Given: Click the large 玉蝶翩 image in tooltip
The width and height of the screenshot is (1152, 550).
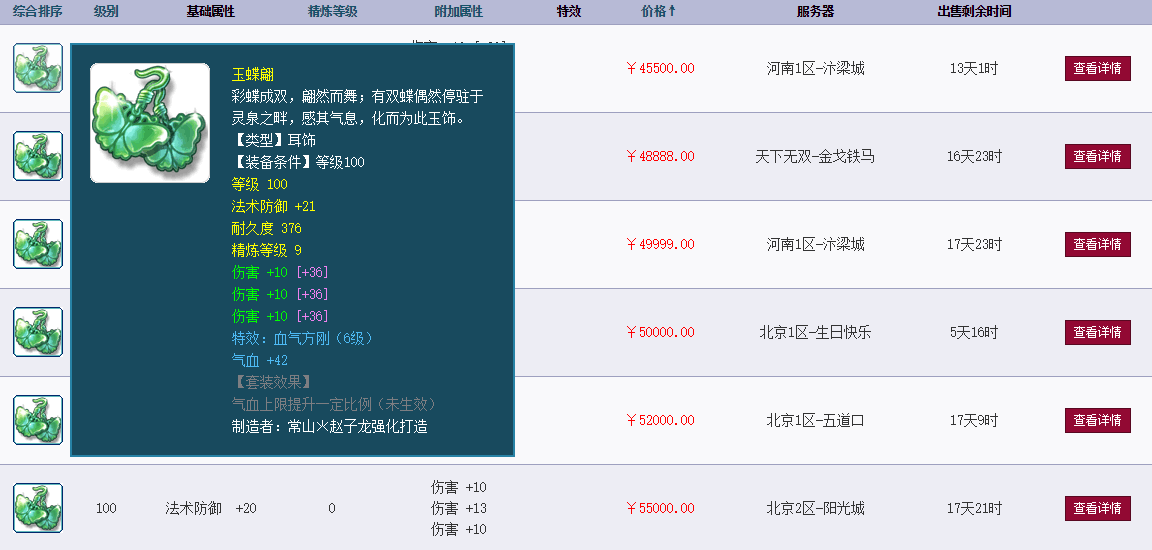Looking at the screenshot, I should [x=150, y=123].
